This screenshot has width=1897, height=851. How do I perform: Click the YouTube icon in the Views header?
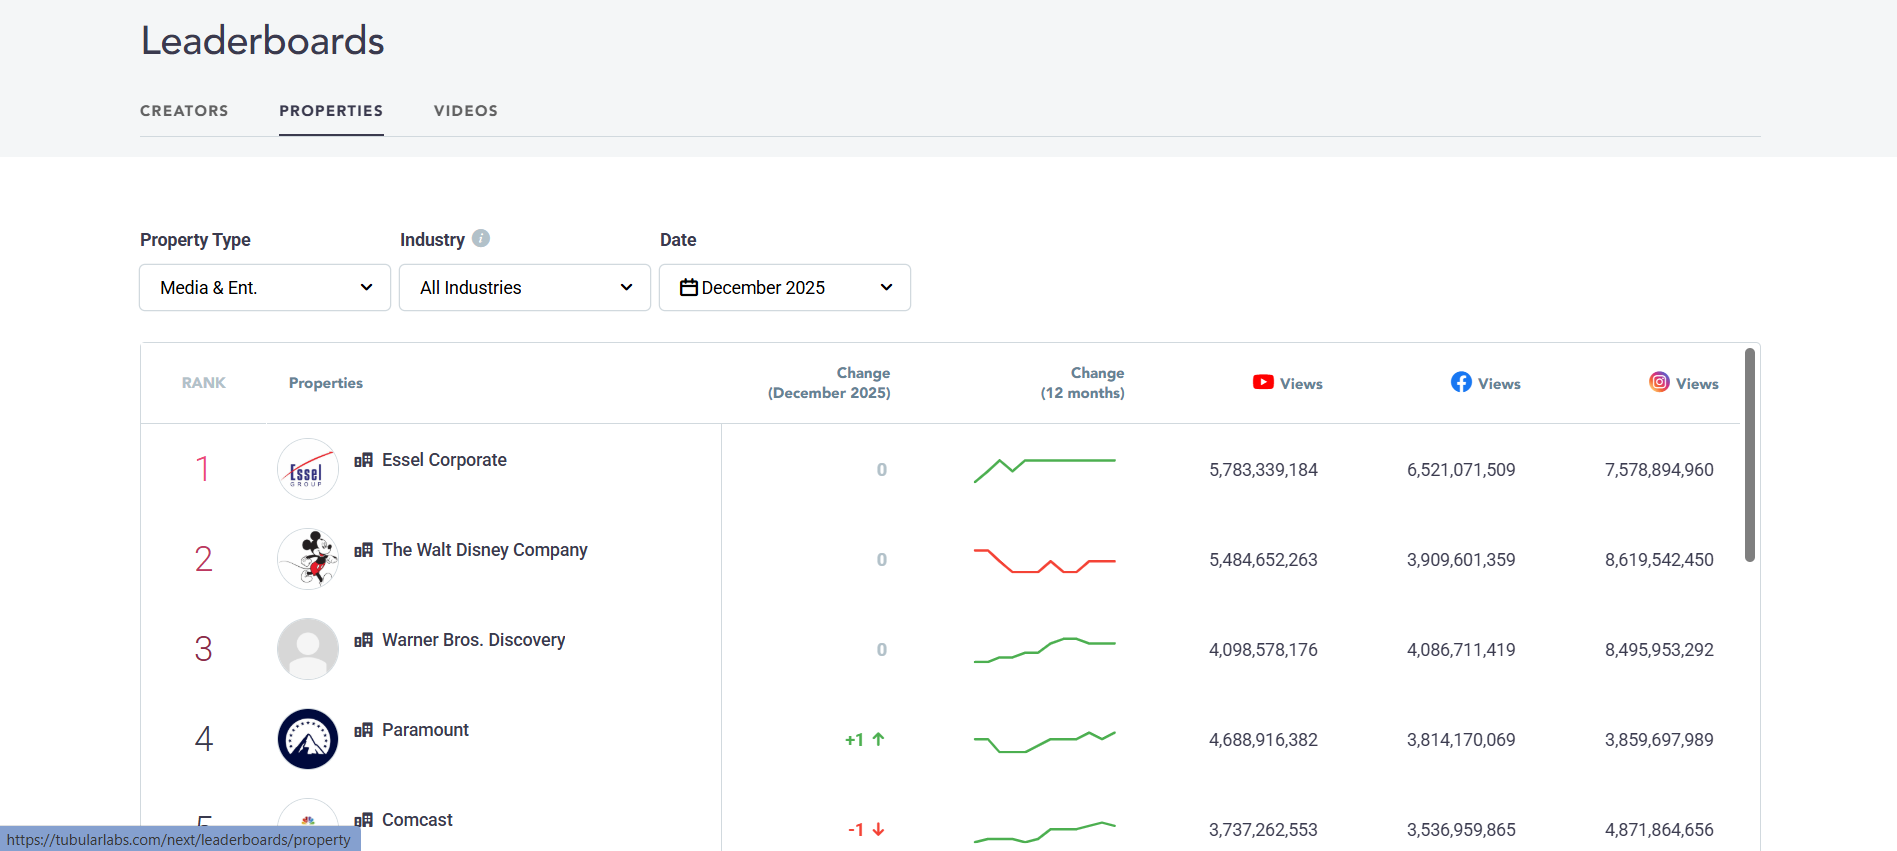1263,382
